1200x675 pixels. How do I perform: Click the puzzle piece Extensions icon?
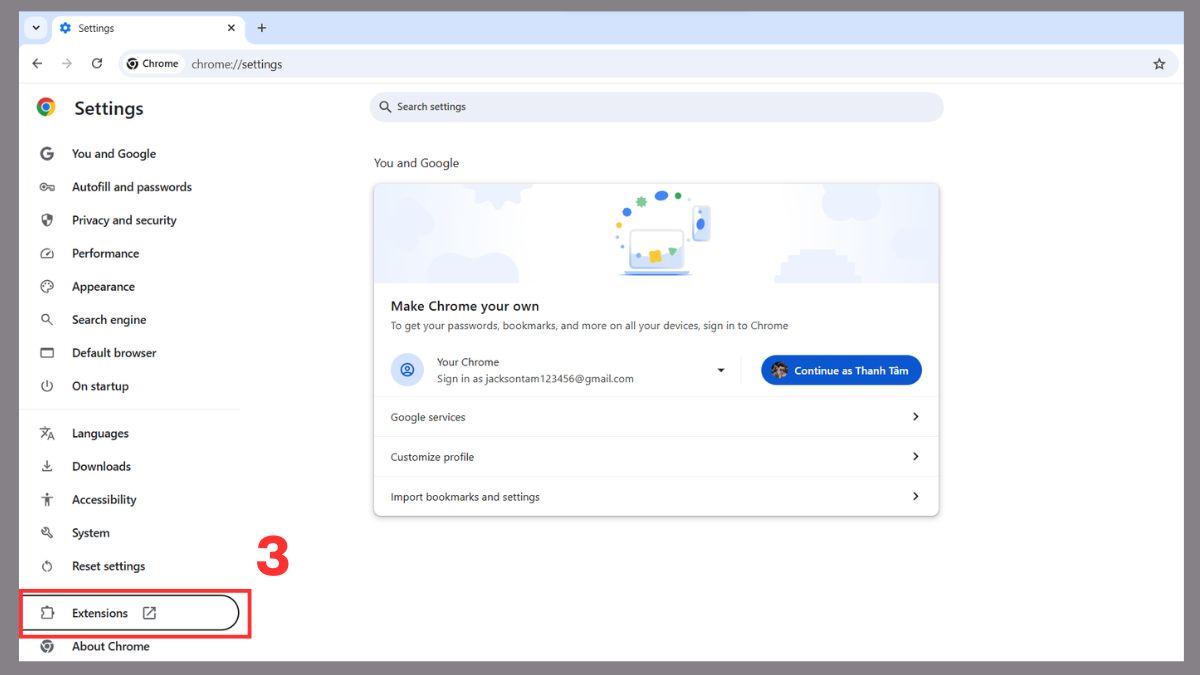click(x=46, y=613)
